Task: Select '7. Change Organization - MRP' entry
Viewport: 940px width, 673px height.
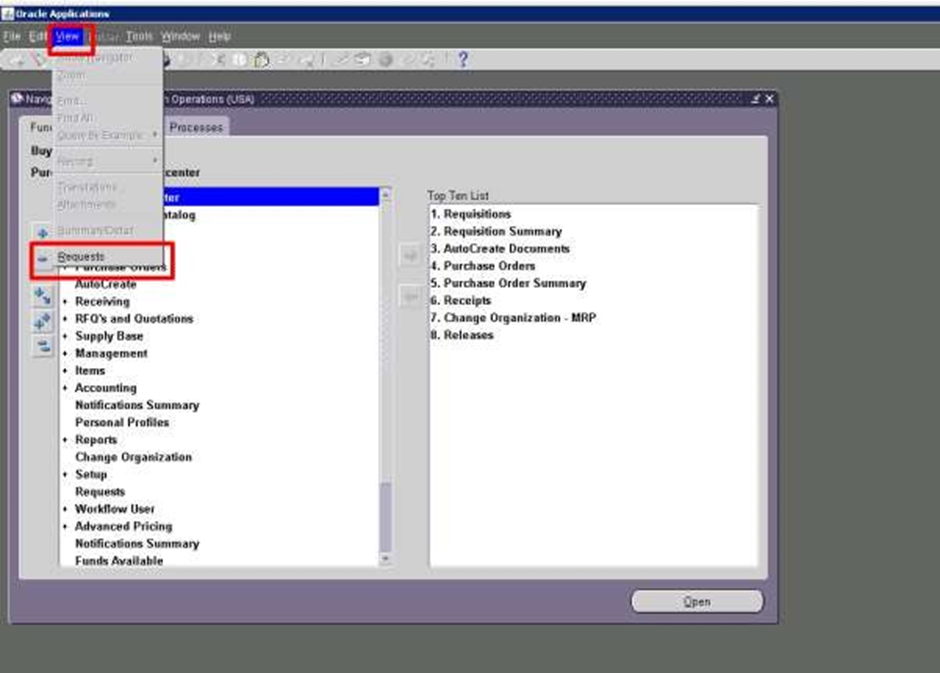Action: (514, 318)
